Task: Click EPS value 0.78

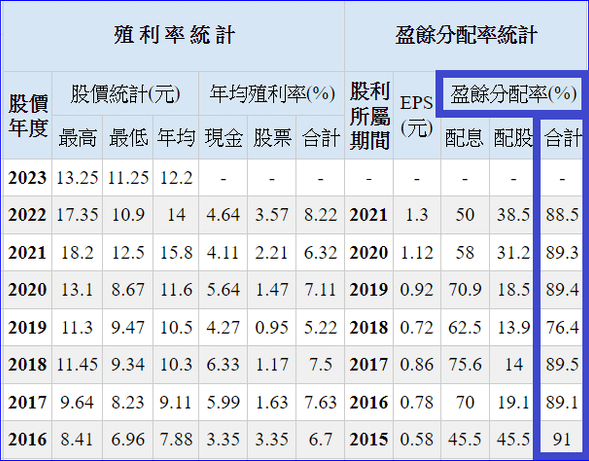Action: pos(417,402)
